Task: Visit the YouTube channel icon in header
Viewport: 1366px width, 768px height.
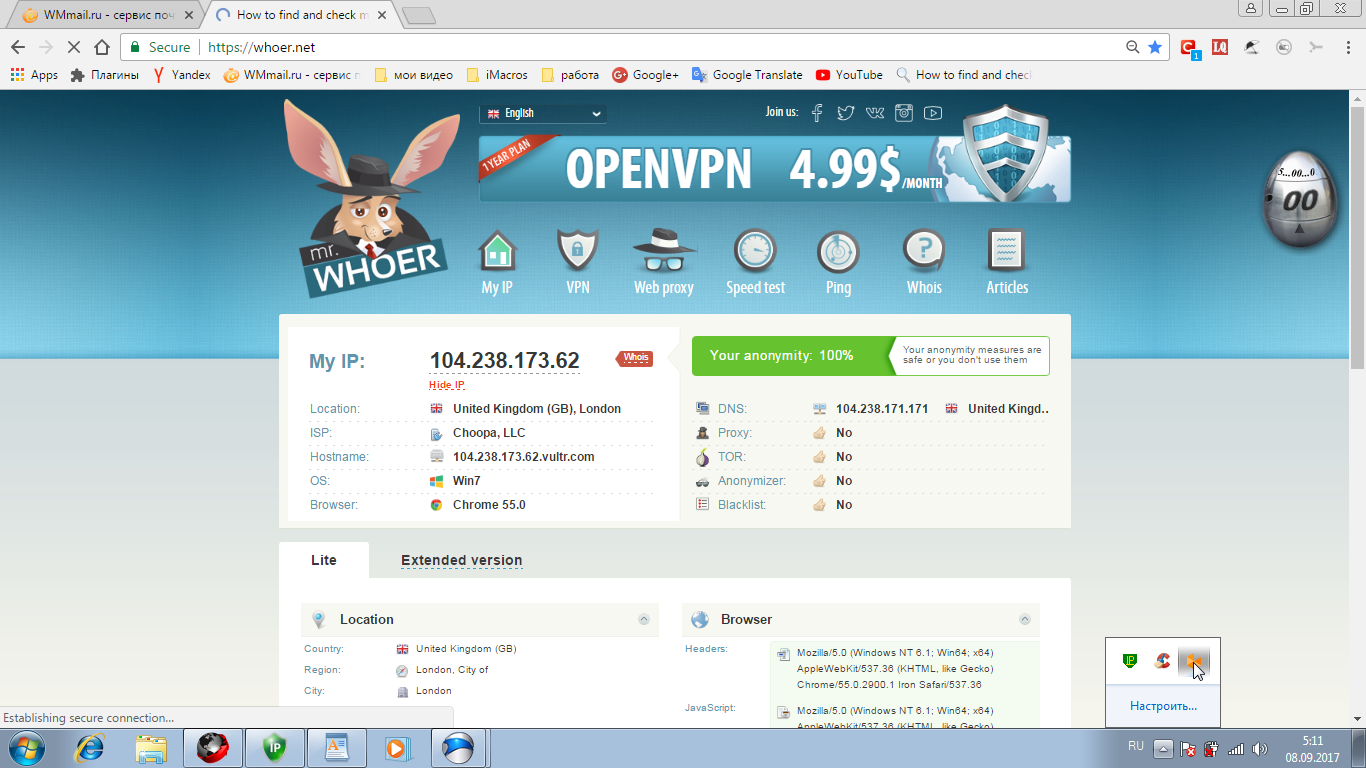Action: pos(933,113)
